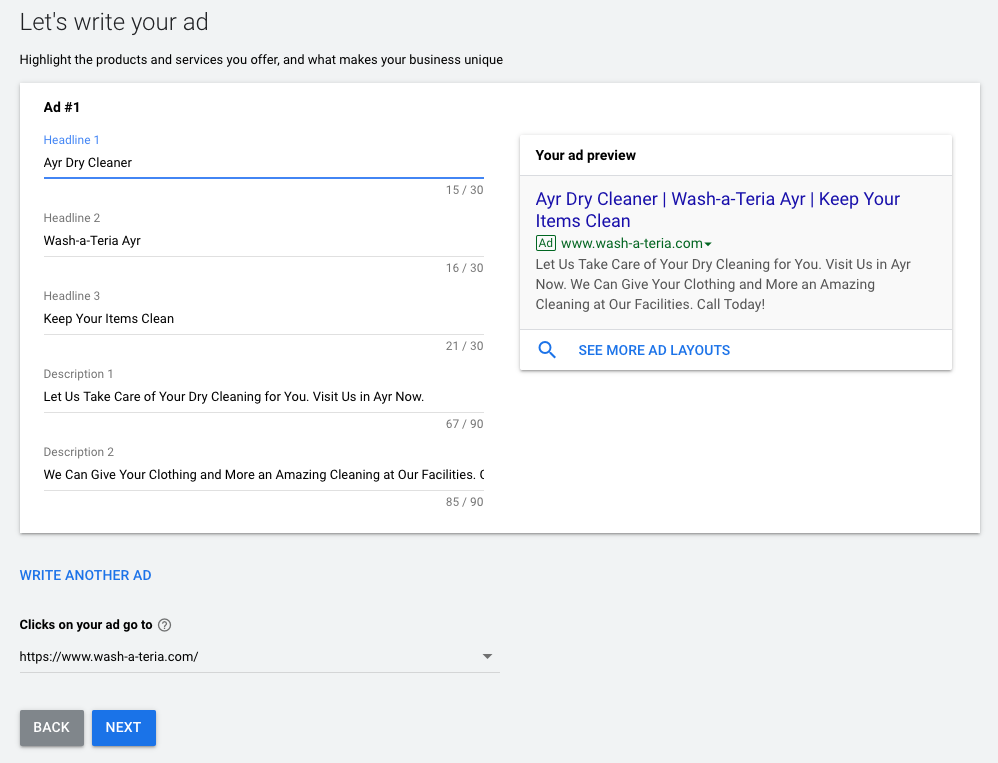Open the final URL combo box
Viewport: 998px width, 763px height.
coord(250,657)
